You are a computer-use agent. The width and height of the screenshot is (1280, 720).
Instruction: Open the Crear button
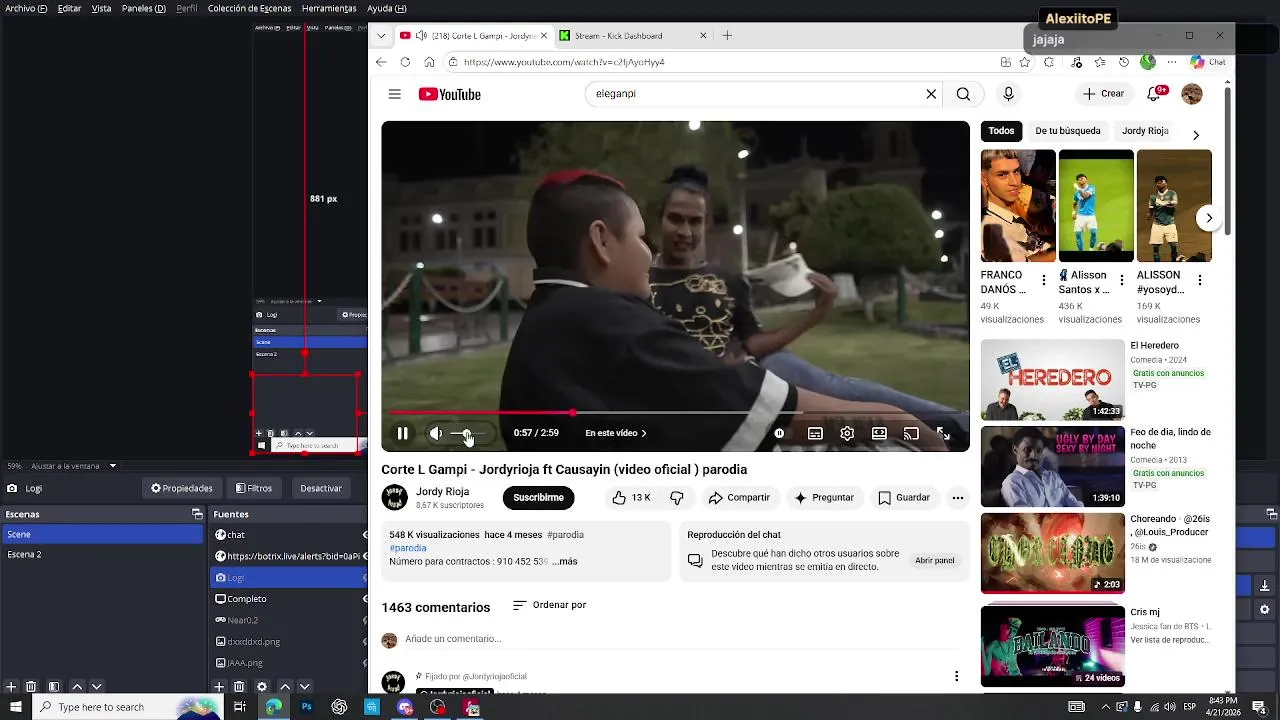[x=1103, y=94]
